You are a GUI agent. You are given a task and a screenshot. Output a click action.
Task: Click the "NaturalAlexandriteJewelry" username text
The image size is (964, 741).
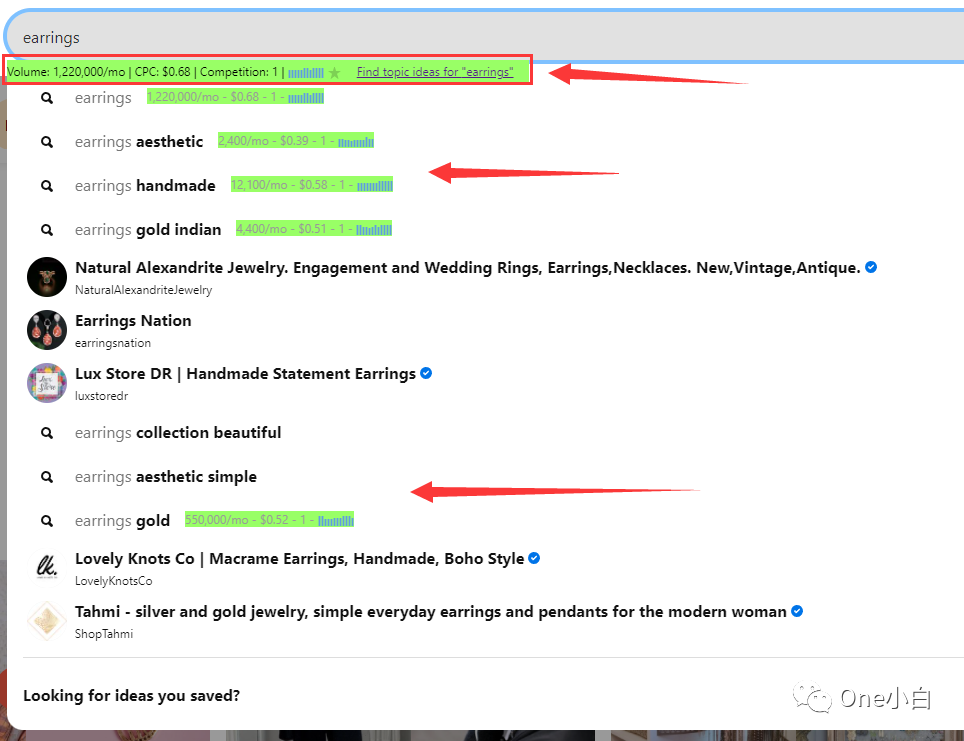coord(143,290)
